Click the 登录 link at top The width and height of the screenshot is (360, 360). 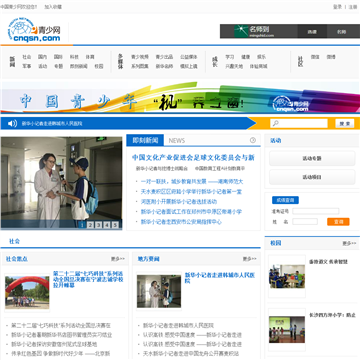[x=337, y=7]
